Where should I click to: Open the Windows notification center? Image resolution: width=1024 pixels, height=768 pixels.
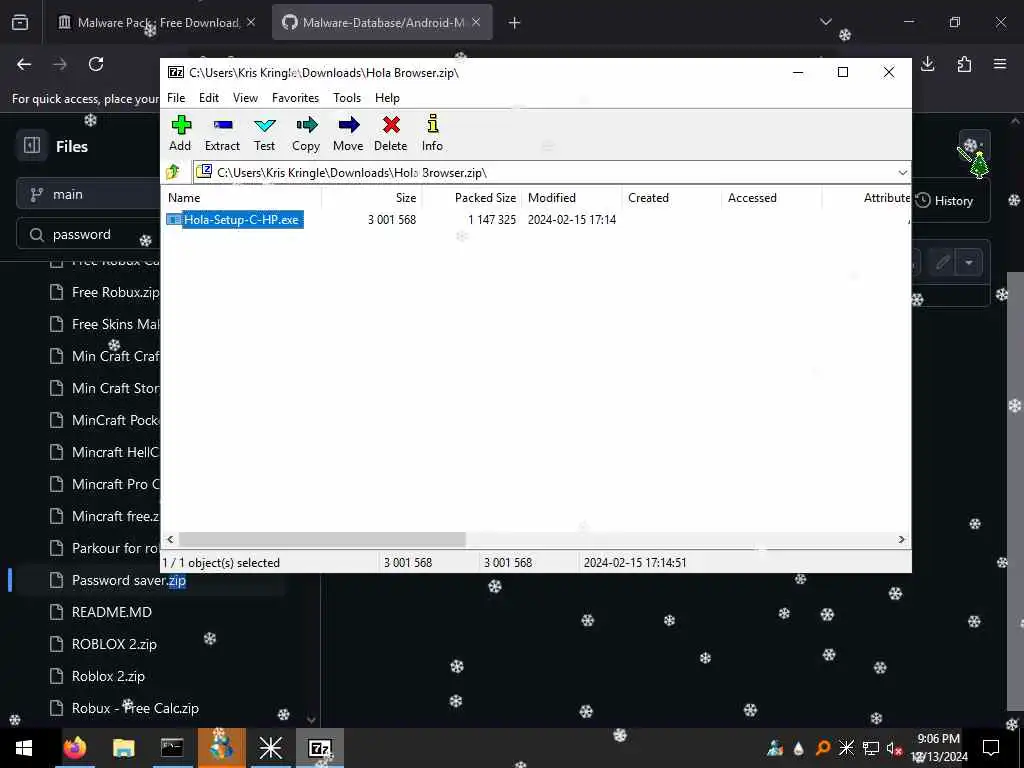(x=991, y=748)
